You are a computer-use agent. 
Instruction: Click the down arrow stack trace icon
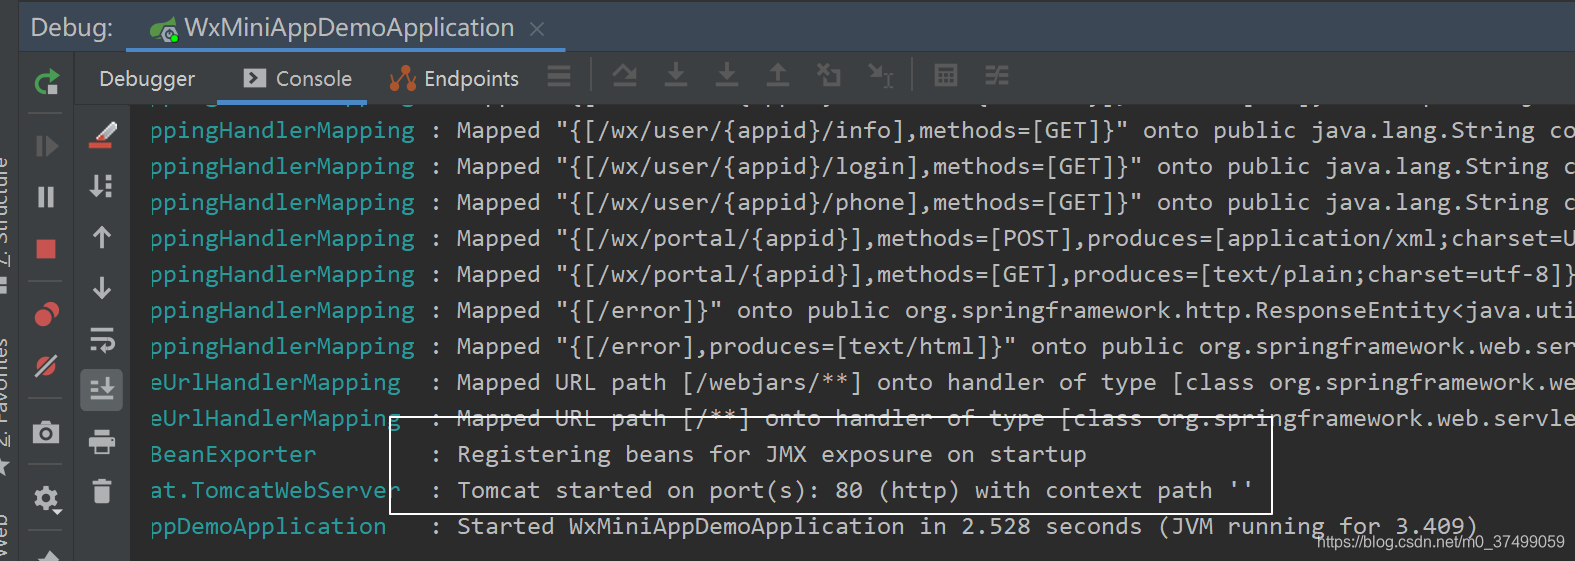[x=102, y=288]
